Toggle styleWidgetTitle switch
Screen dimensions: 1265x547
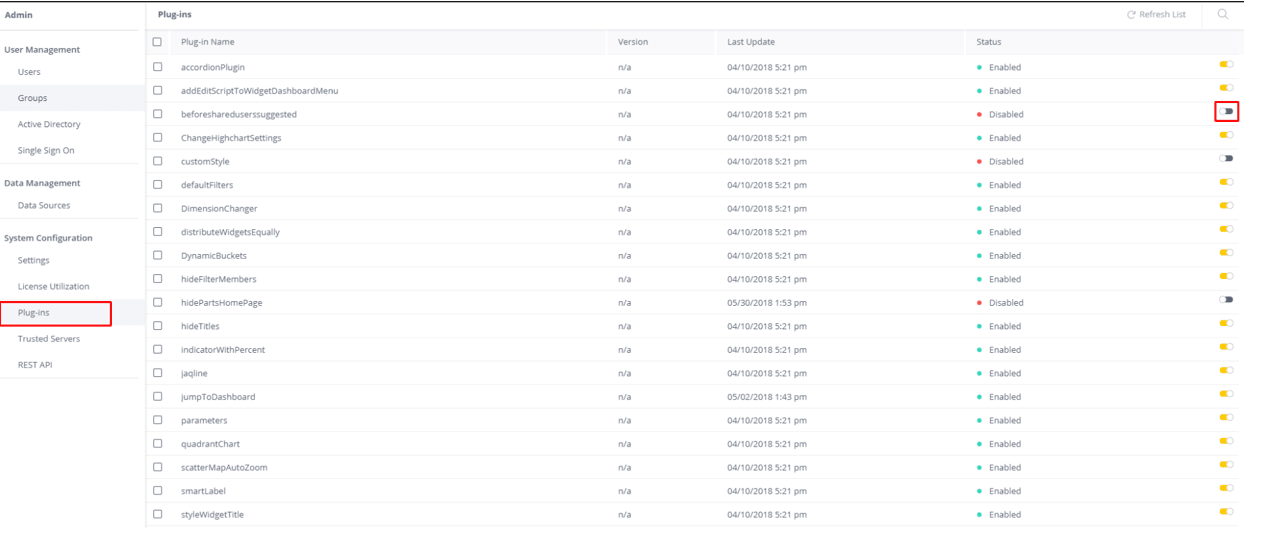click(x=1226, y=511)
